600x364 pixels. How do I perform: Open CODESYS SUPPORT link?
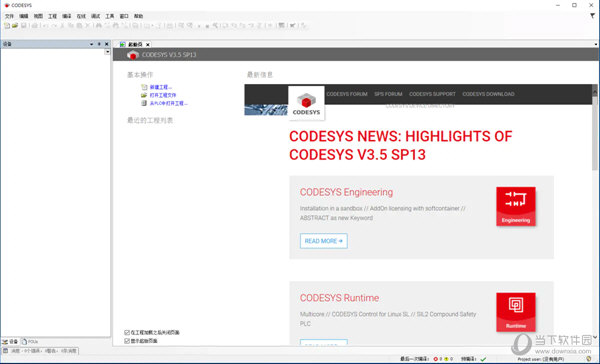tap(432, 94)
